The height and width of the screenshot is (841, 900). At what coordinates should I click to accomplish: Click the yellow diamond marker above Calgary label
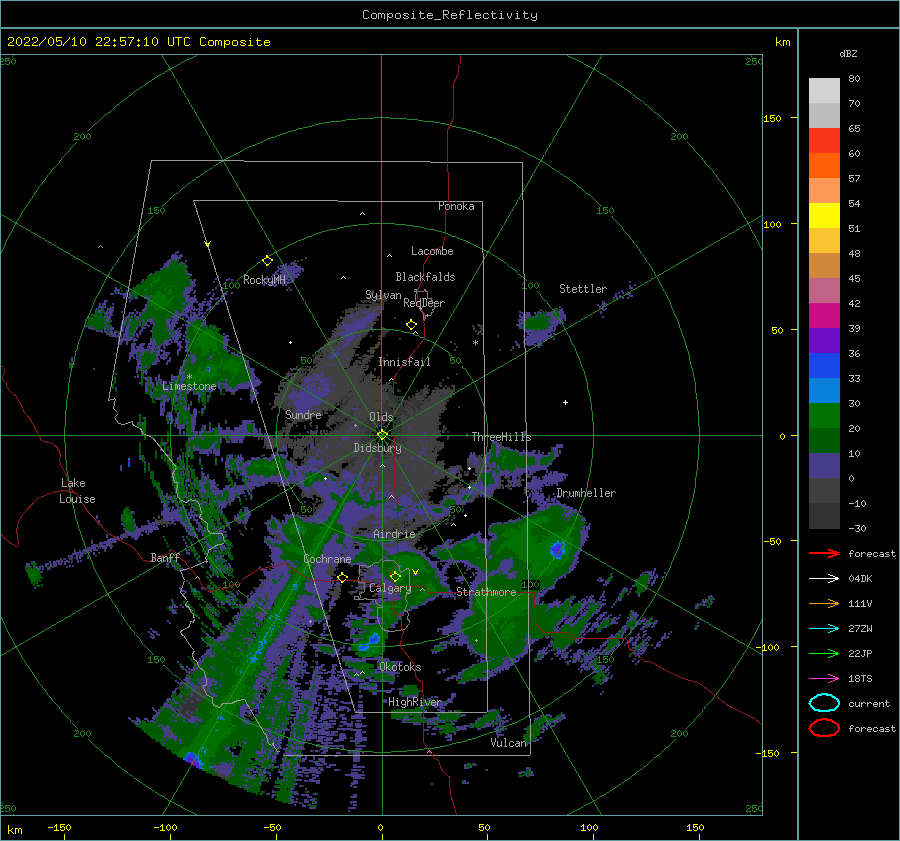tap(395, 576)
